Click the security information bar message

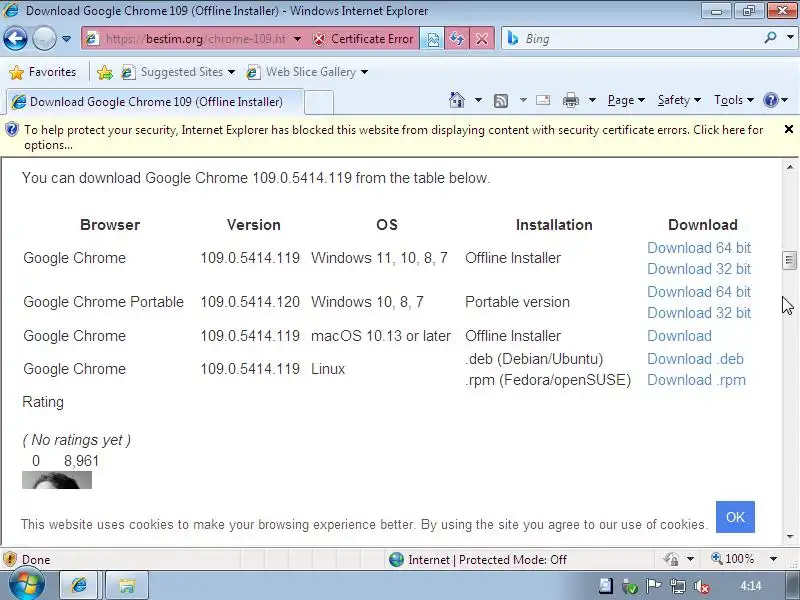pos(393,137)
